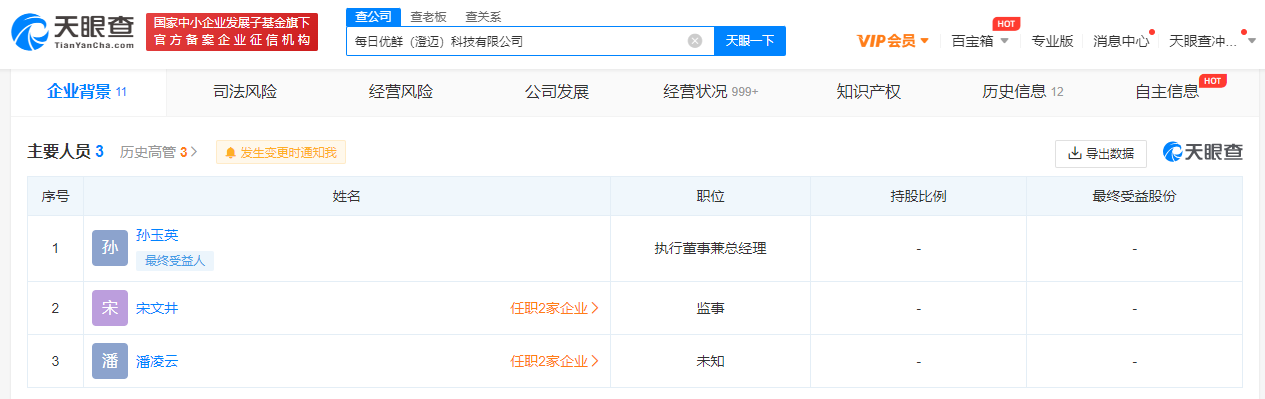Select the 查老板 search tab
This screenshot has width=1265, height=399.
coord(429,16)
